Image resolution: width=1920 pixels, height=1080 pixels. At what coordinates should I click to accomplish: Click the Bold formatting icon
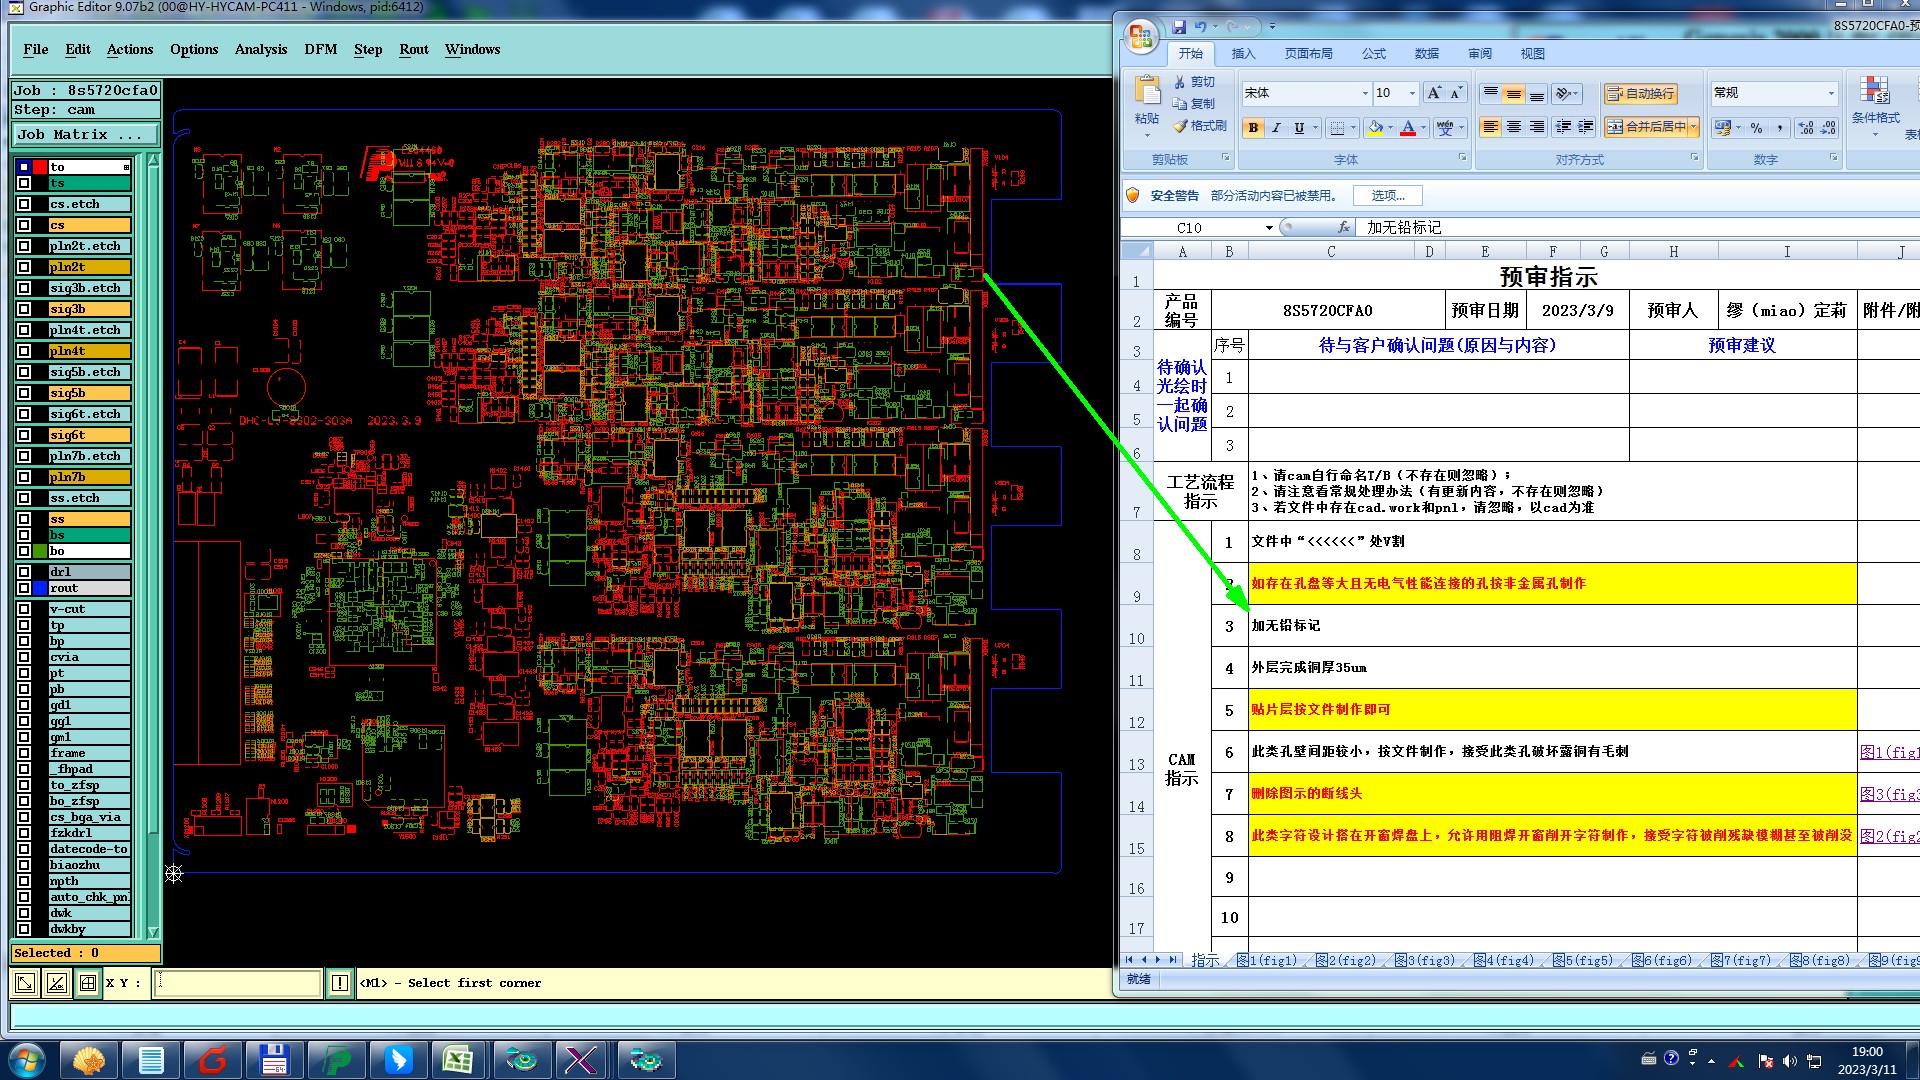pos(1253,128)
